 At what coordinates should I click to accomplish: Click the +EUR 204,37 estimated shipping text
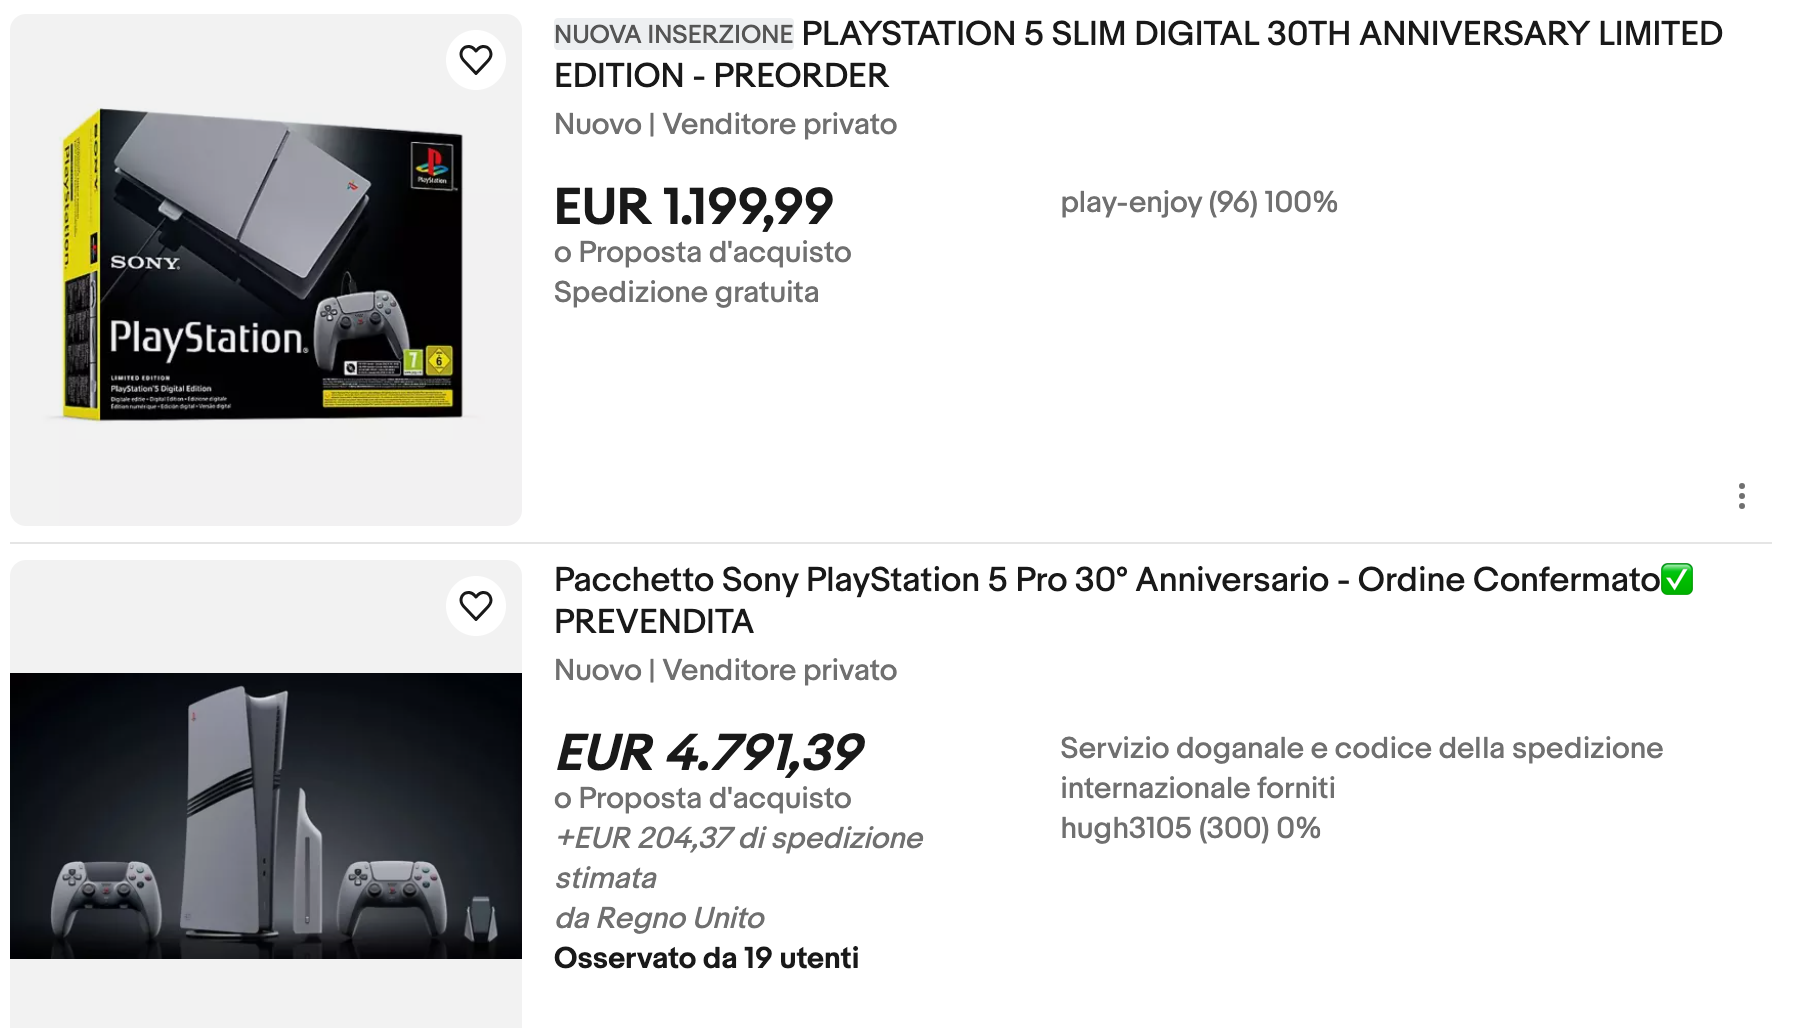pyautogui.click(x=738, y=838)
